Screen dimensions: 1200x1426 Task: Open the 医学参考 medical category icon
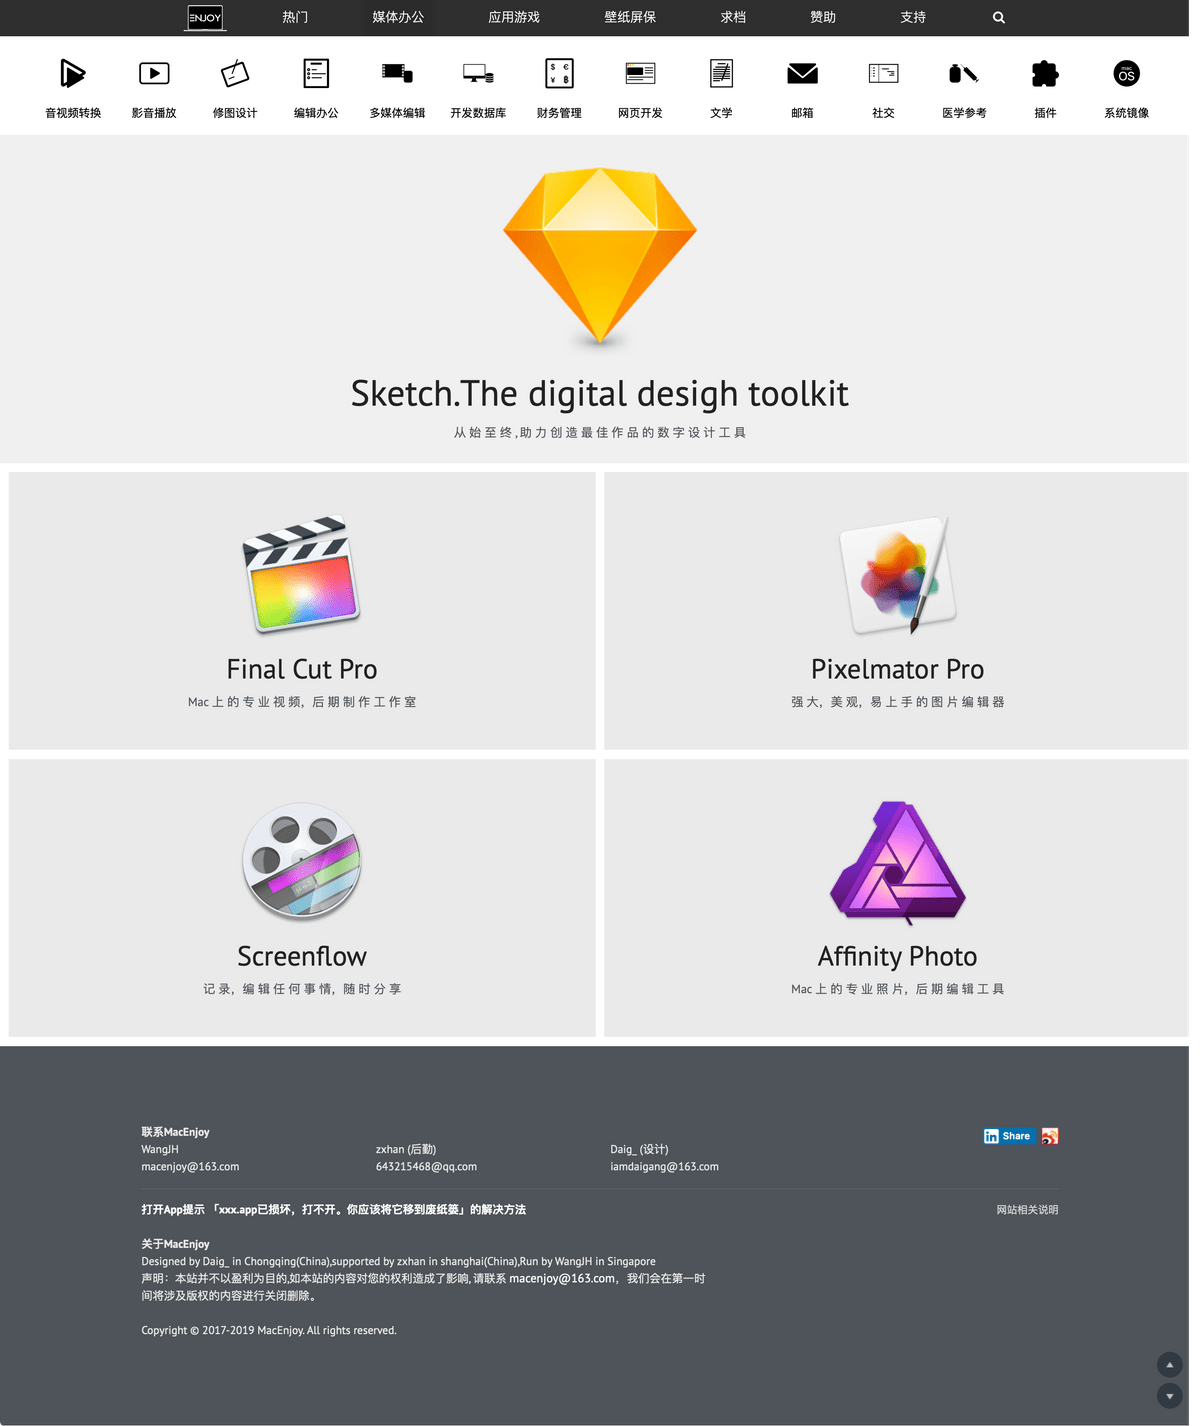(x=964, y=73)
